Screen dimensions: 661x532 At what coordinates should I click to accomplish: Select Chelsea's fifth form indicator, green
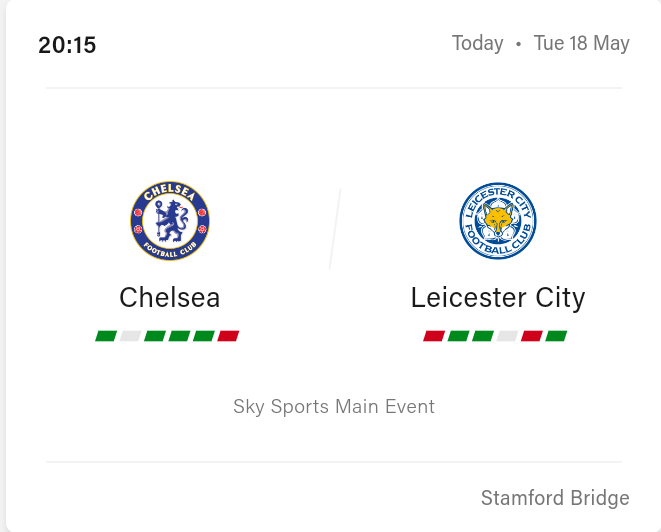coord(204,336)
